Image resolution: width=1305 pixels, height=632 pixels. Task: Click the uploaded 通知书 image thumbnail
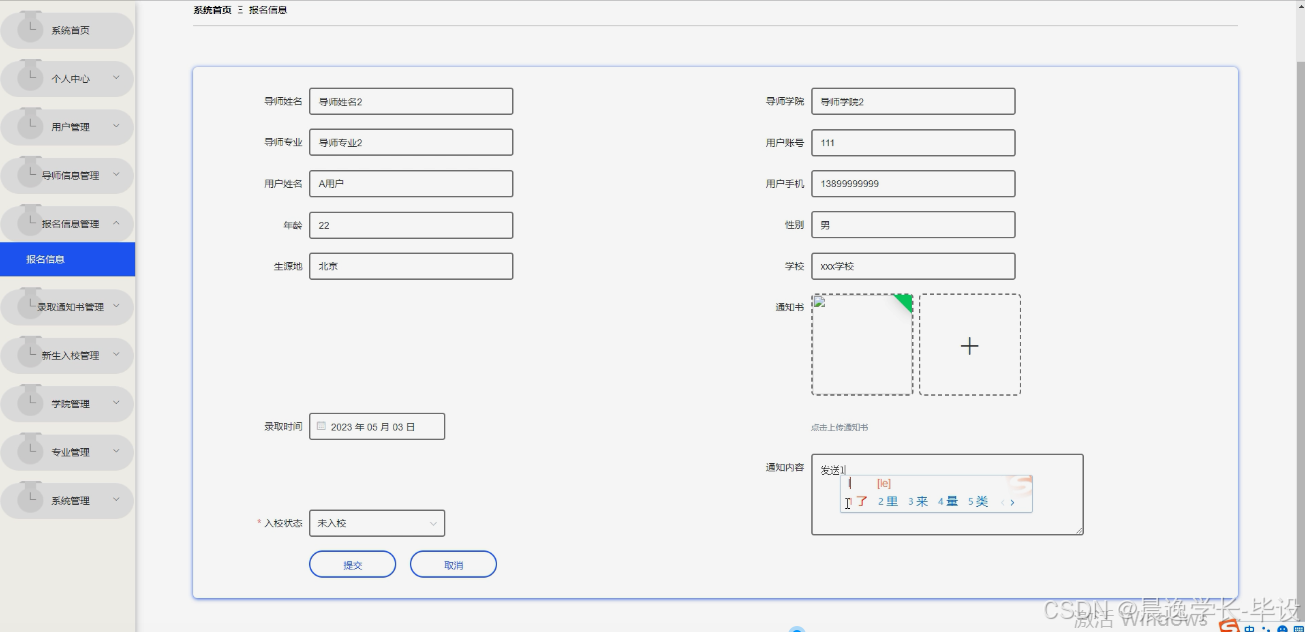tap(862, 344)
